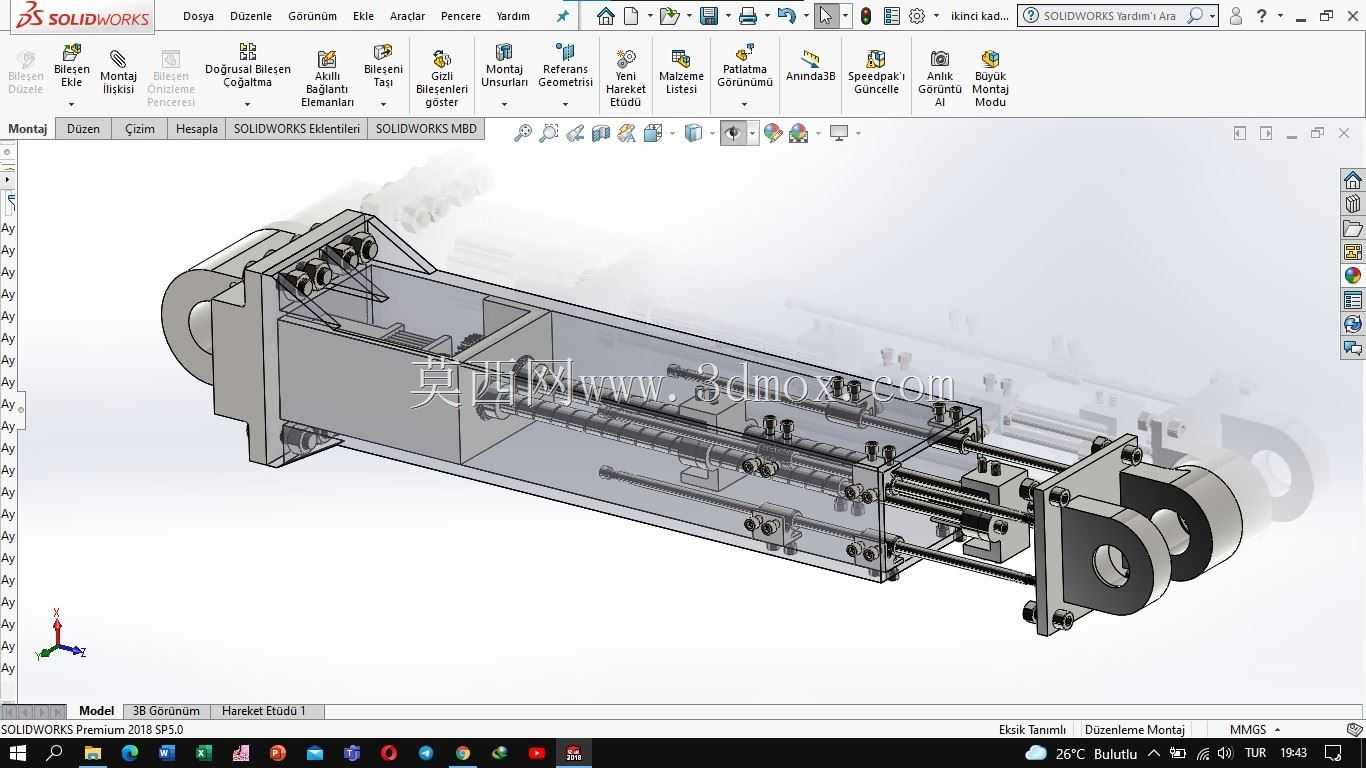
Task: Click the Gizli Bileşenleri göster icon
Action: pos(442,59)
